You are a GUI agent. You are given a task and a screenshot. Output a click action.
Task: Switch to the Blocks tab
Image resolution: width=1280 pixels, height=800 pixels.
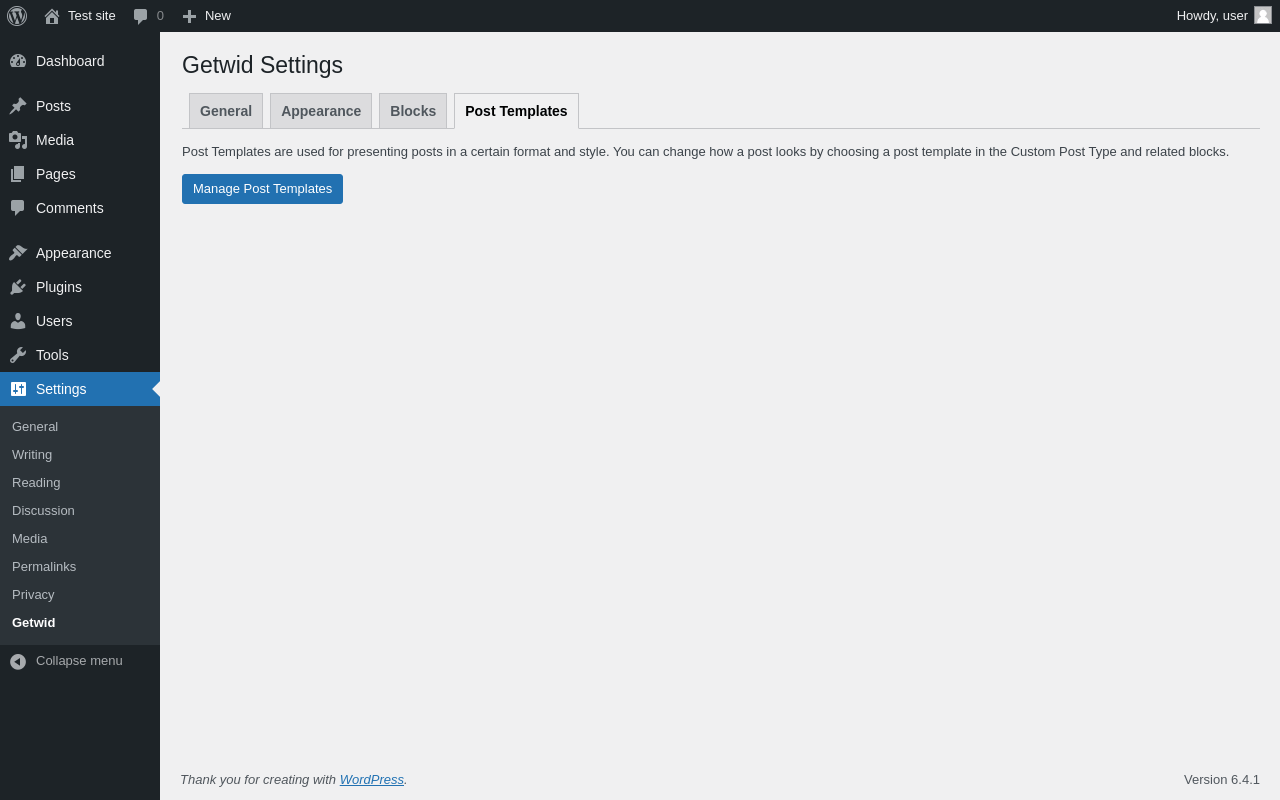pyautogui.click(x=413, y=111)
